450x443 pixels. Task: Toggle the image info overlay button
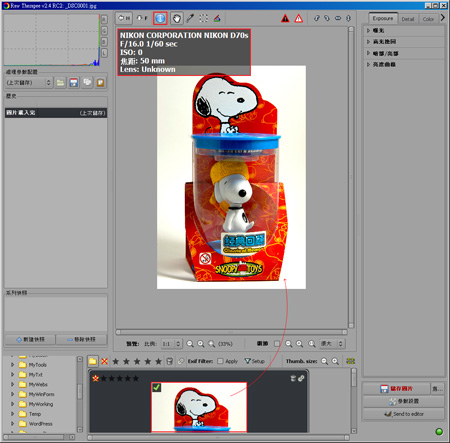(160, 18)
